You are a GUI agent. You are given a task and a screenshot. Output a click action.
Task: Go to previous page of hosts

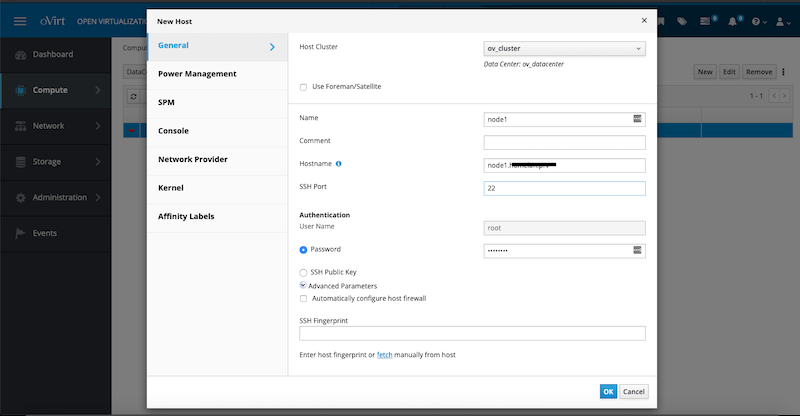coord(774,96)
